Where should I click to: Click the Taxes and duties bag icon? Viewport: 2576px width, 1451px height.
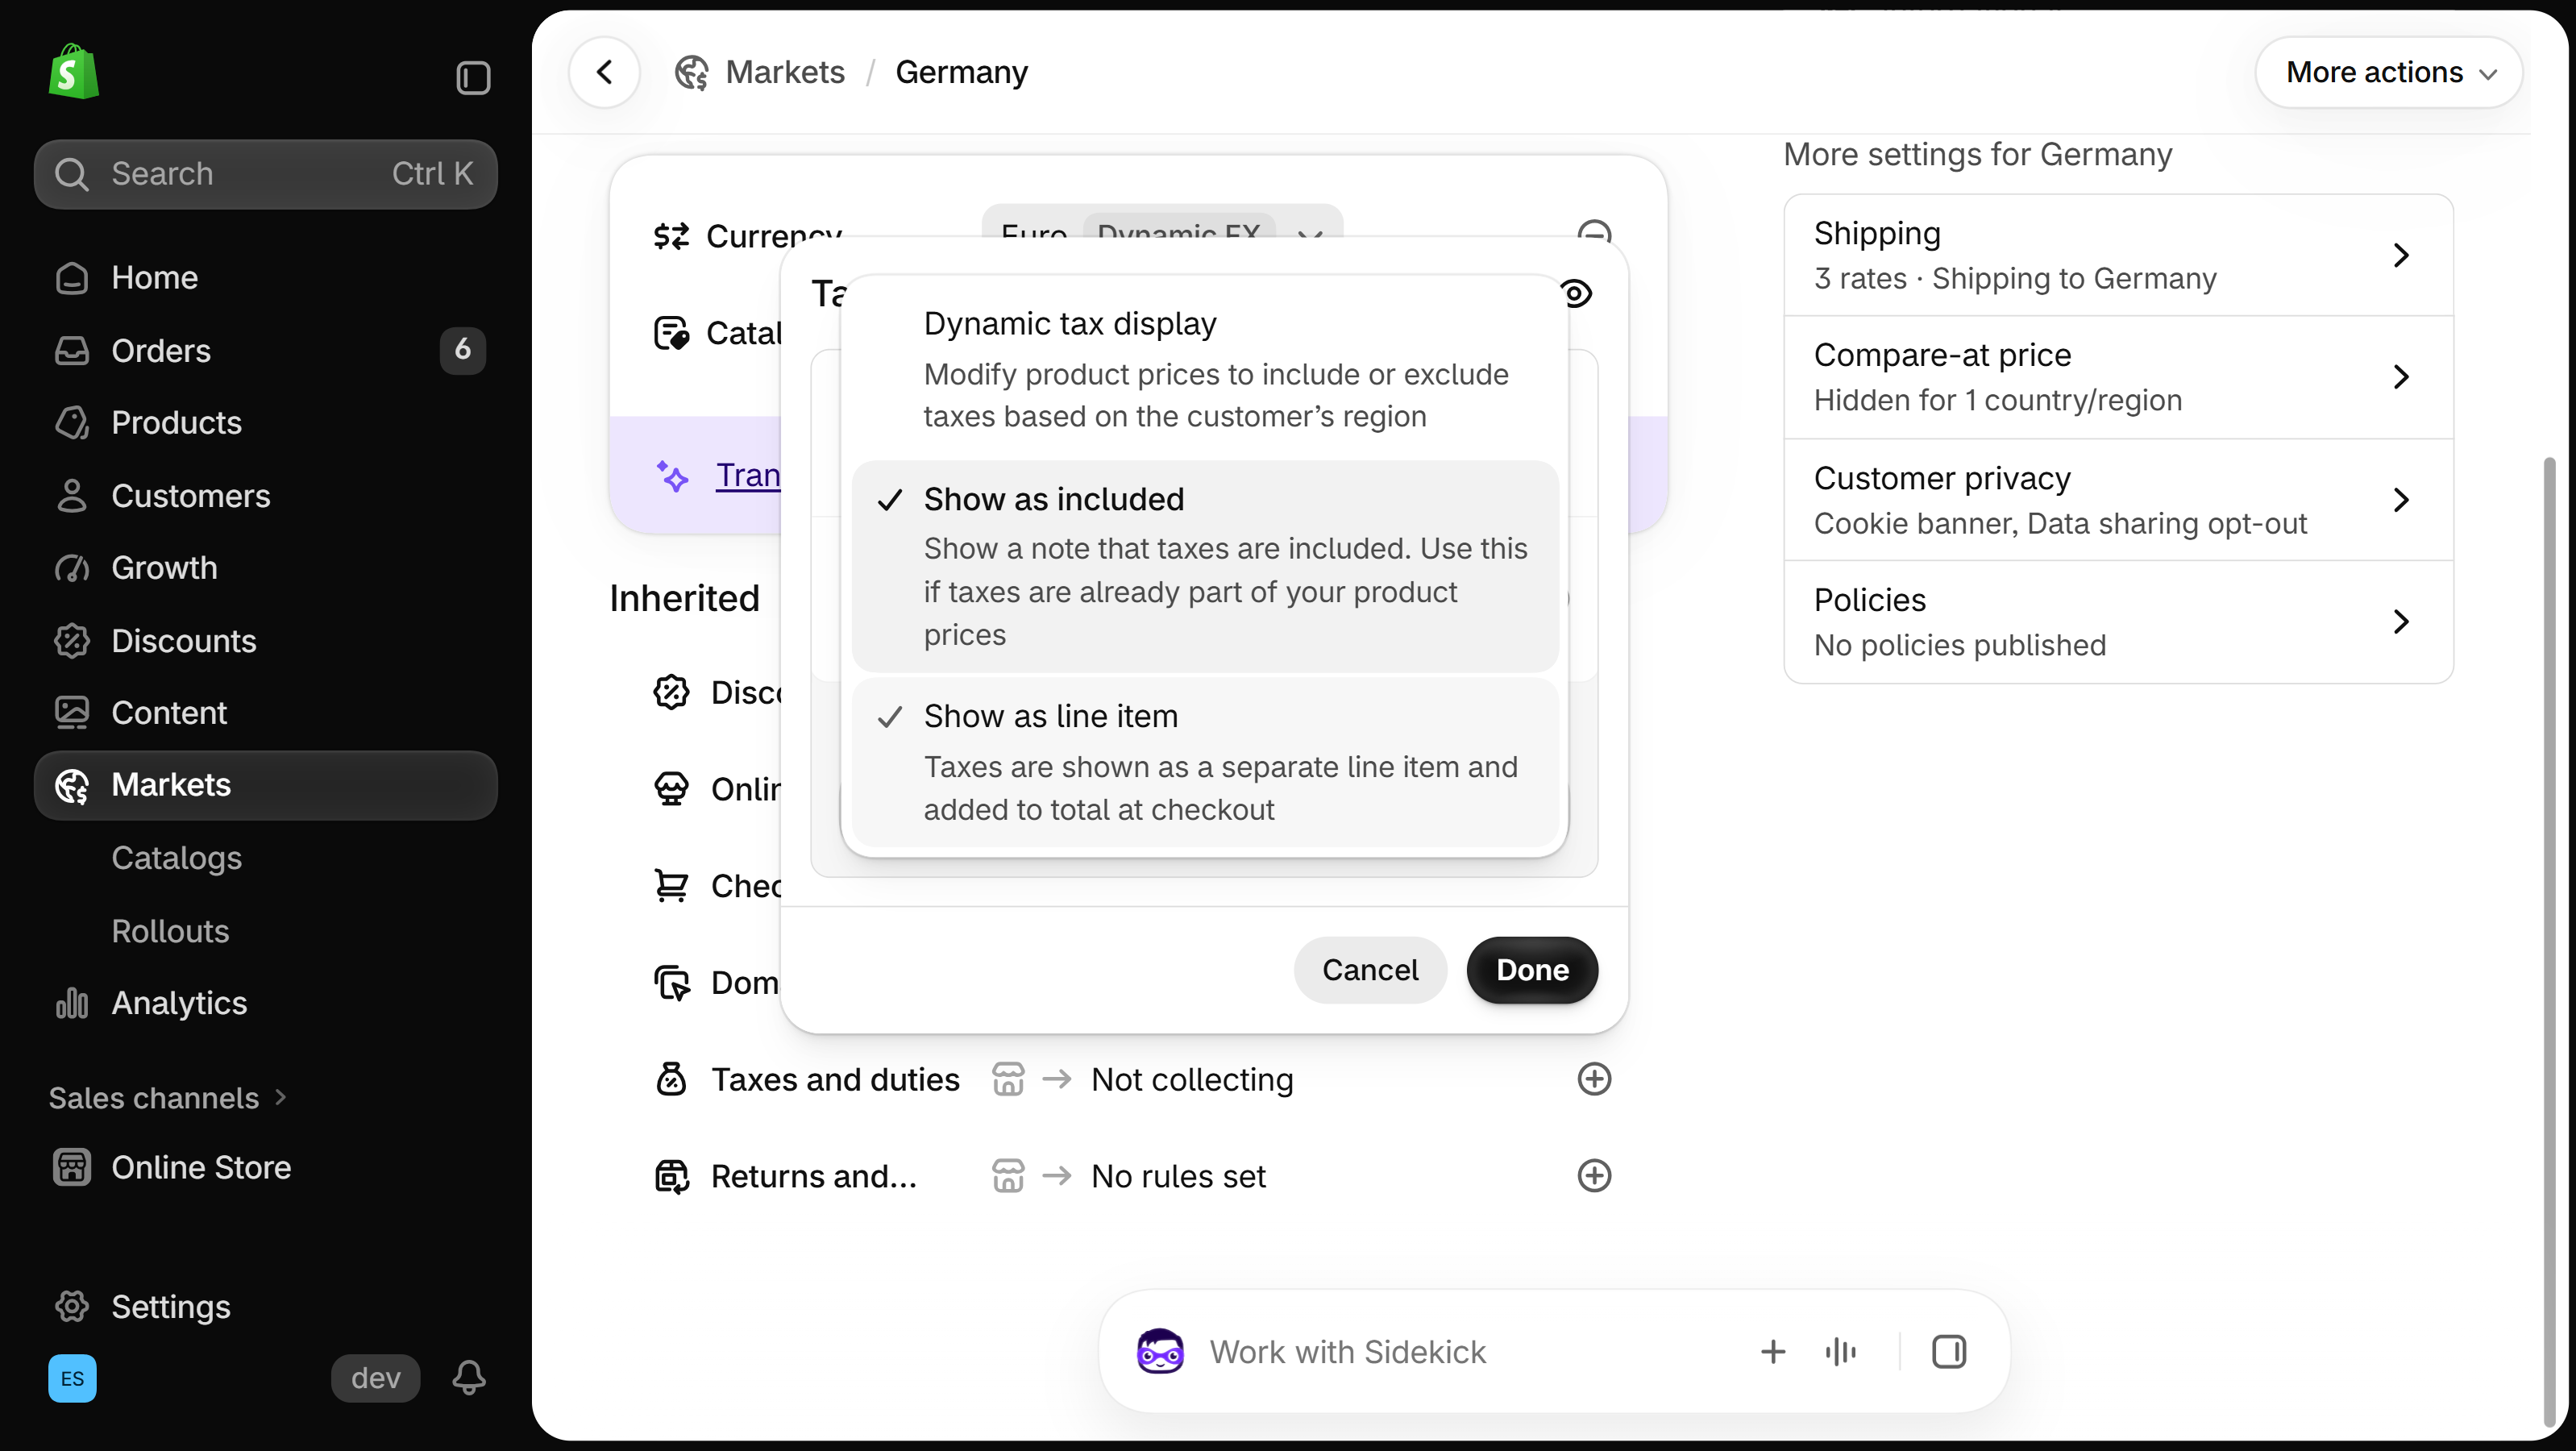(671, 1079)
